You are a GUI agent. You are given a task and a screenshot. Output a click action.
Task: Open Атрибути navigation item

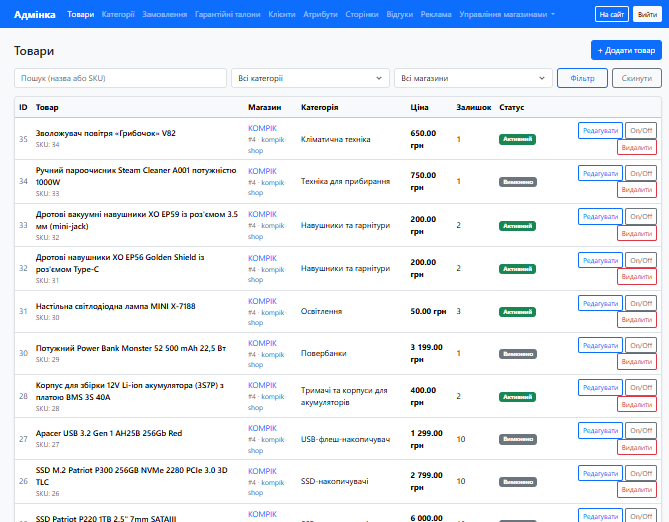coord(320,14)
